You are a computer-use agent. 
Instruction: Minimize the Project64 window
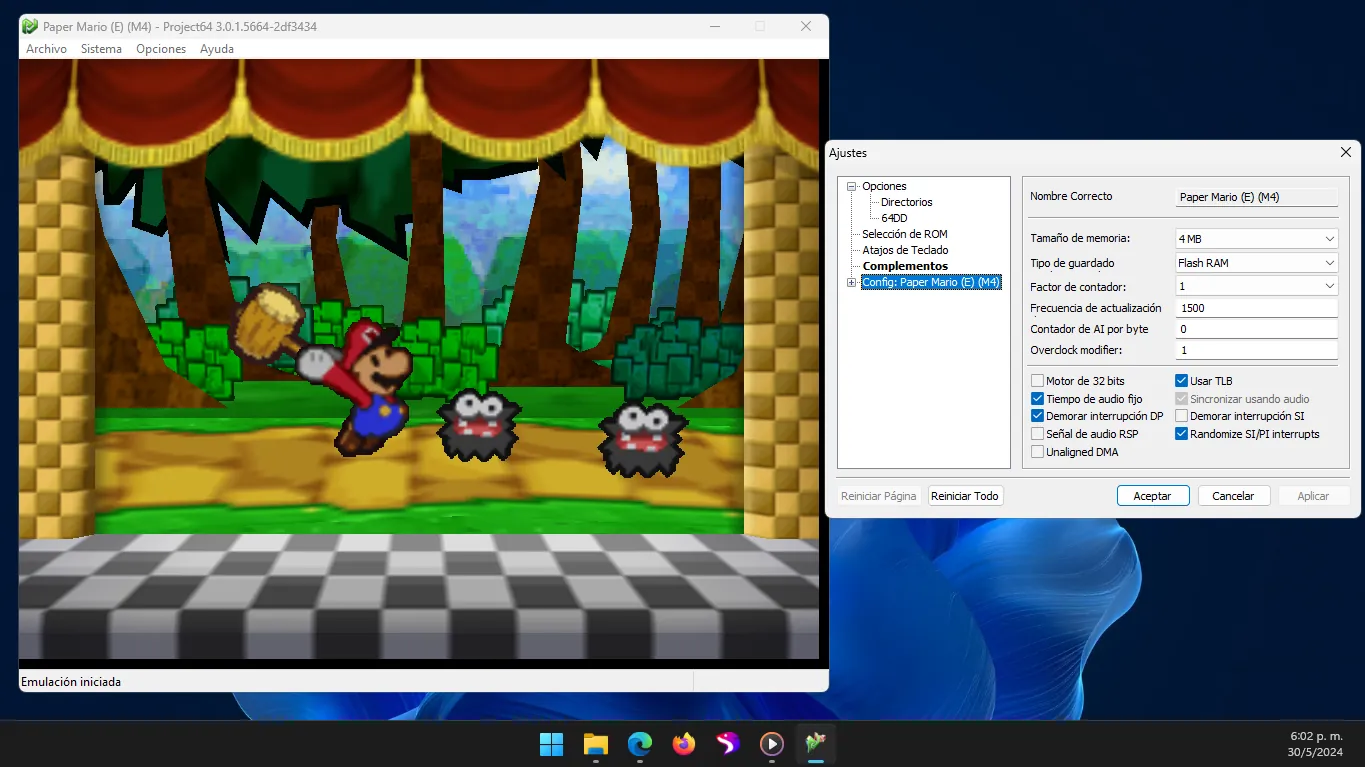click(714, 27)
